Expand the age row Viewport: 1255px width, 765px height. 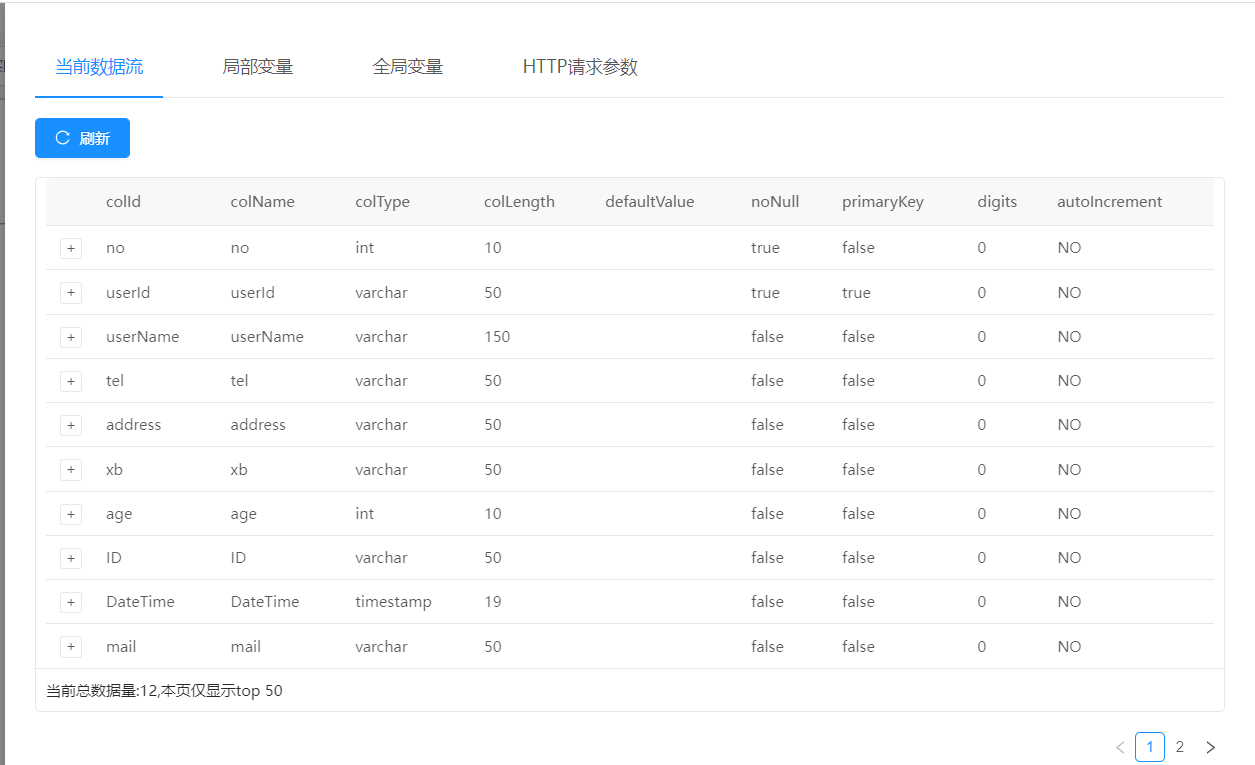point(71,514)
